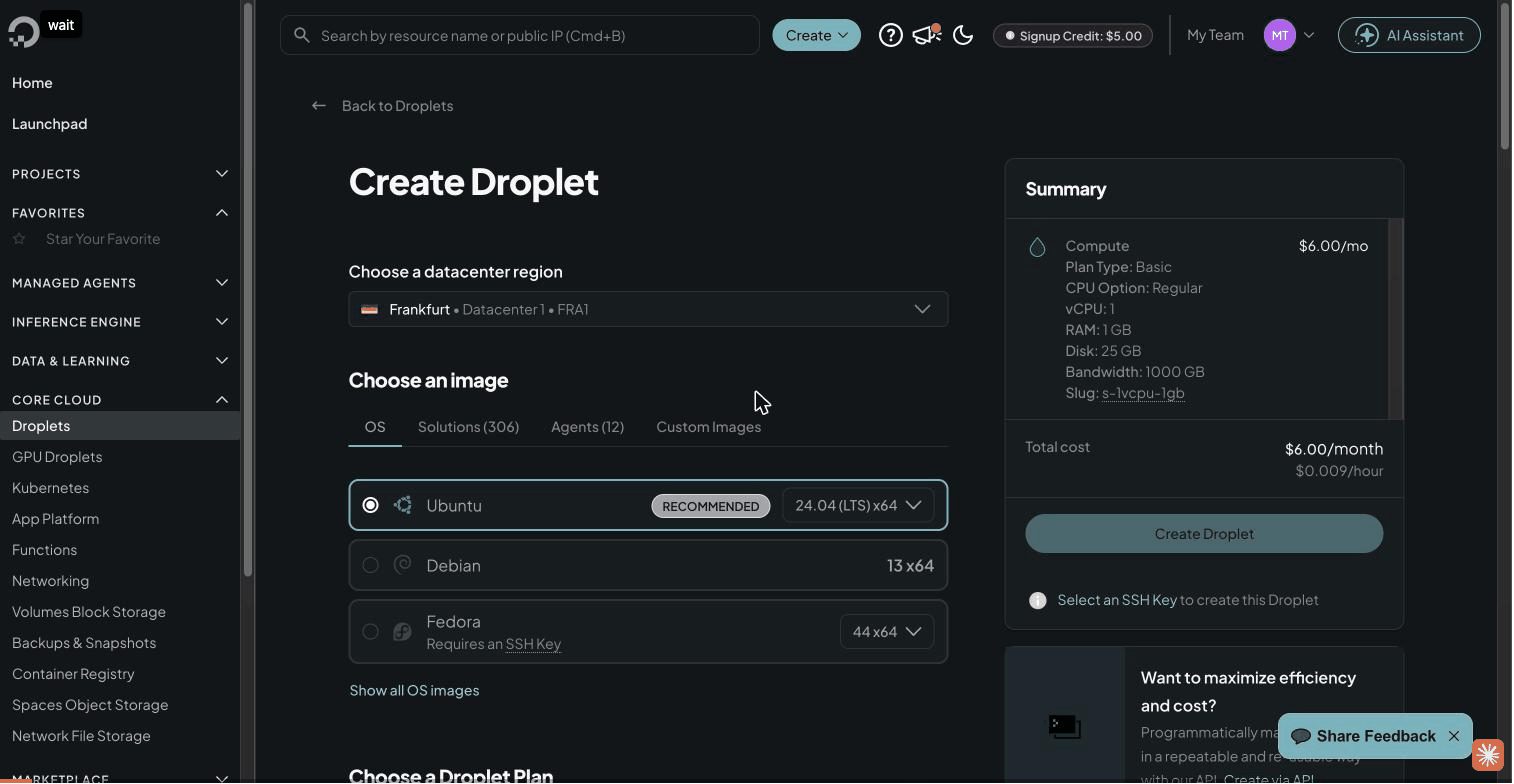Click the Compute droplet icon in Summary
1514x784 pixels.
pos(1037,247)
